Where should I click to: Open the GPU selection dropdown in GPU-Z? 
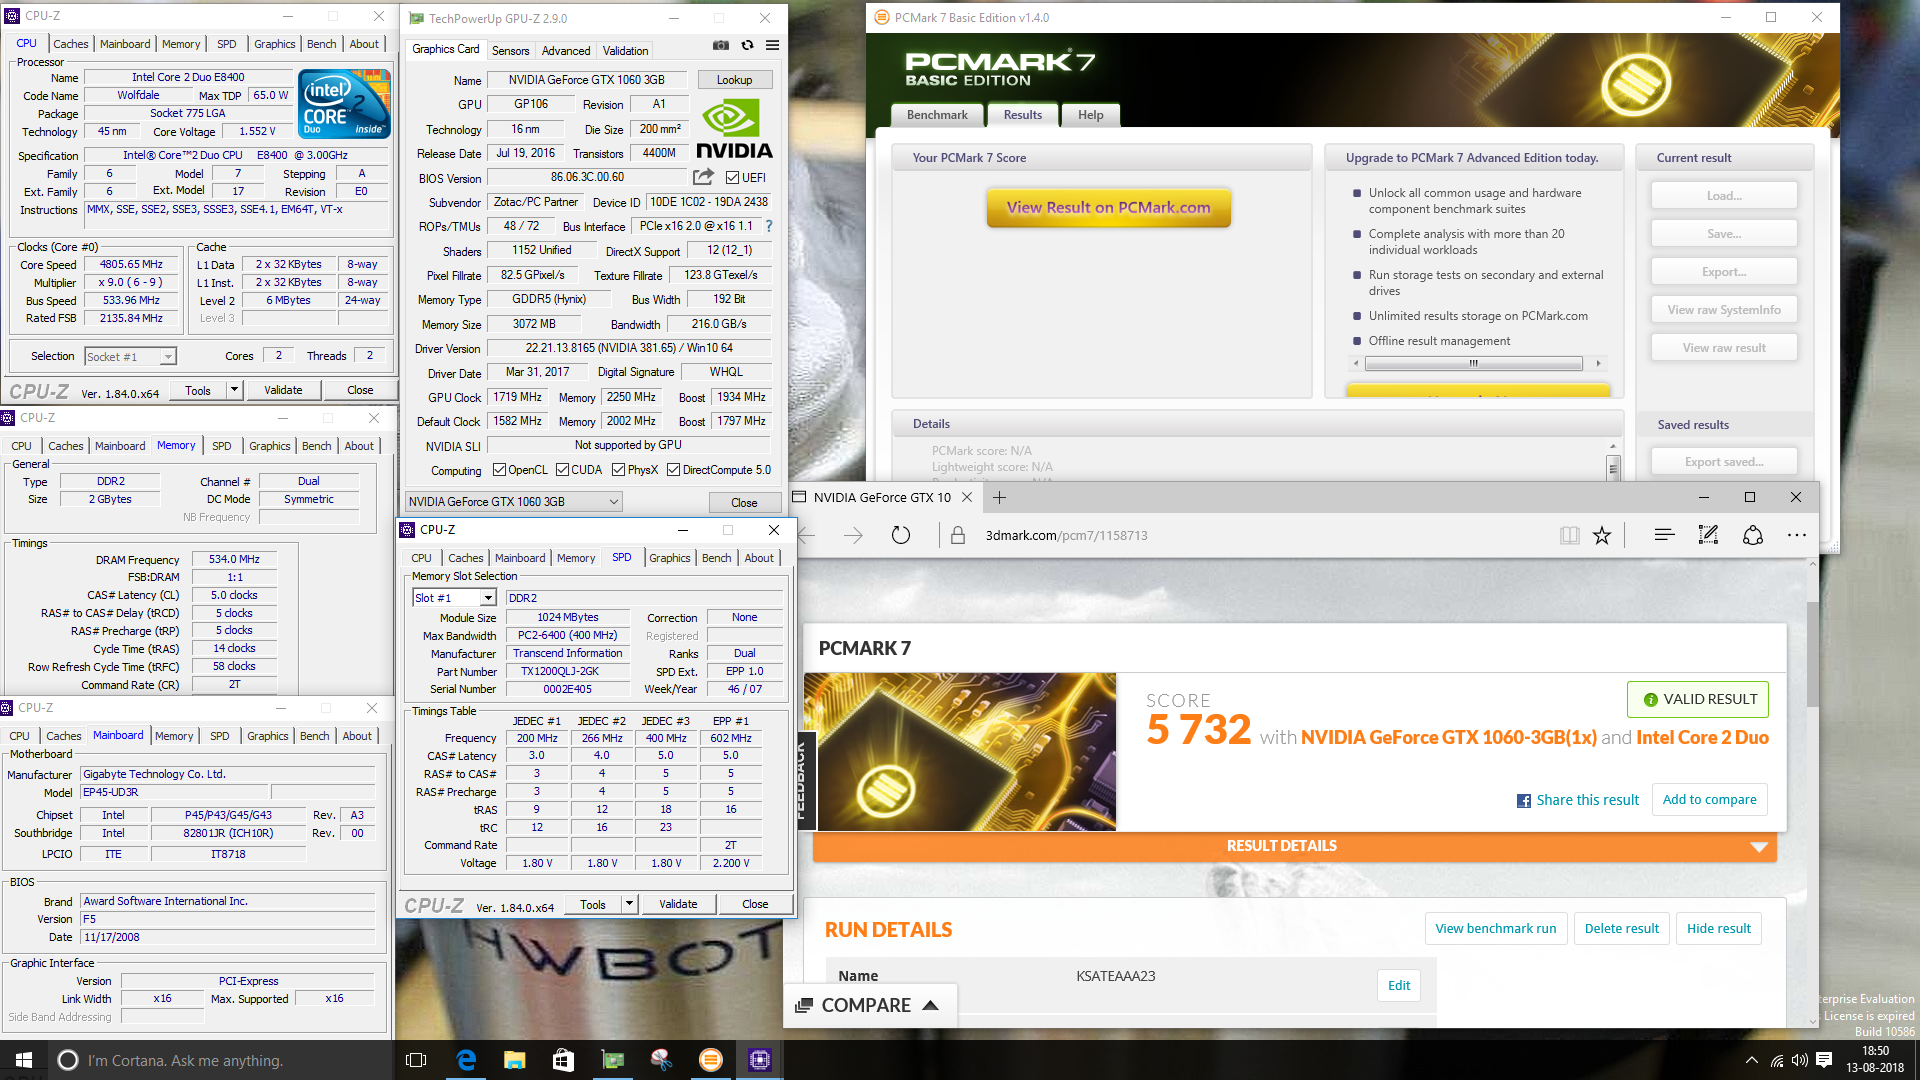pyautogui.click(x=514, y=502)
